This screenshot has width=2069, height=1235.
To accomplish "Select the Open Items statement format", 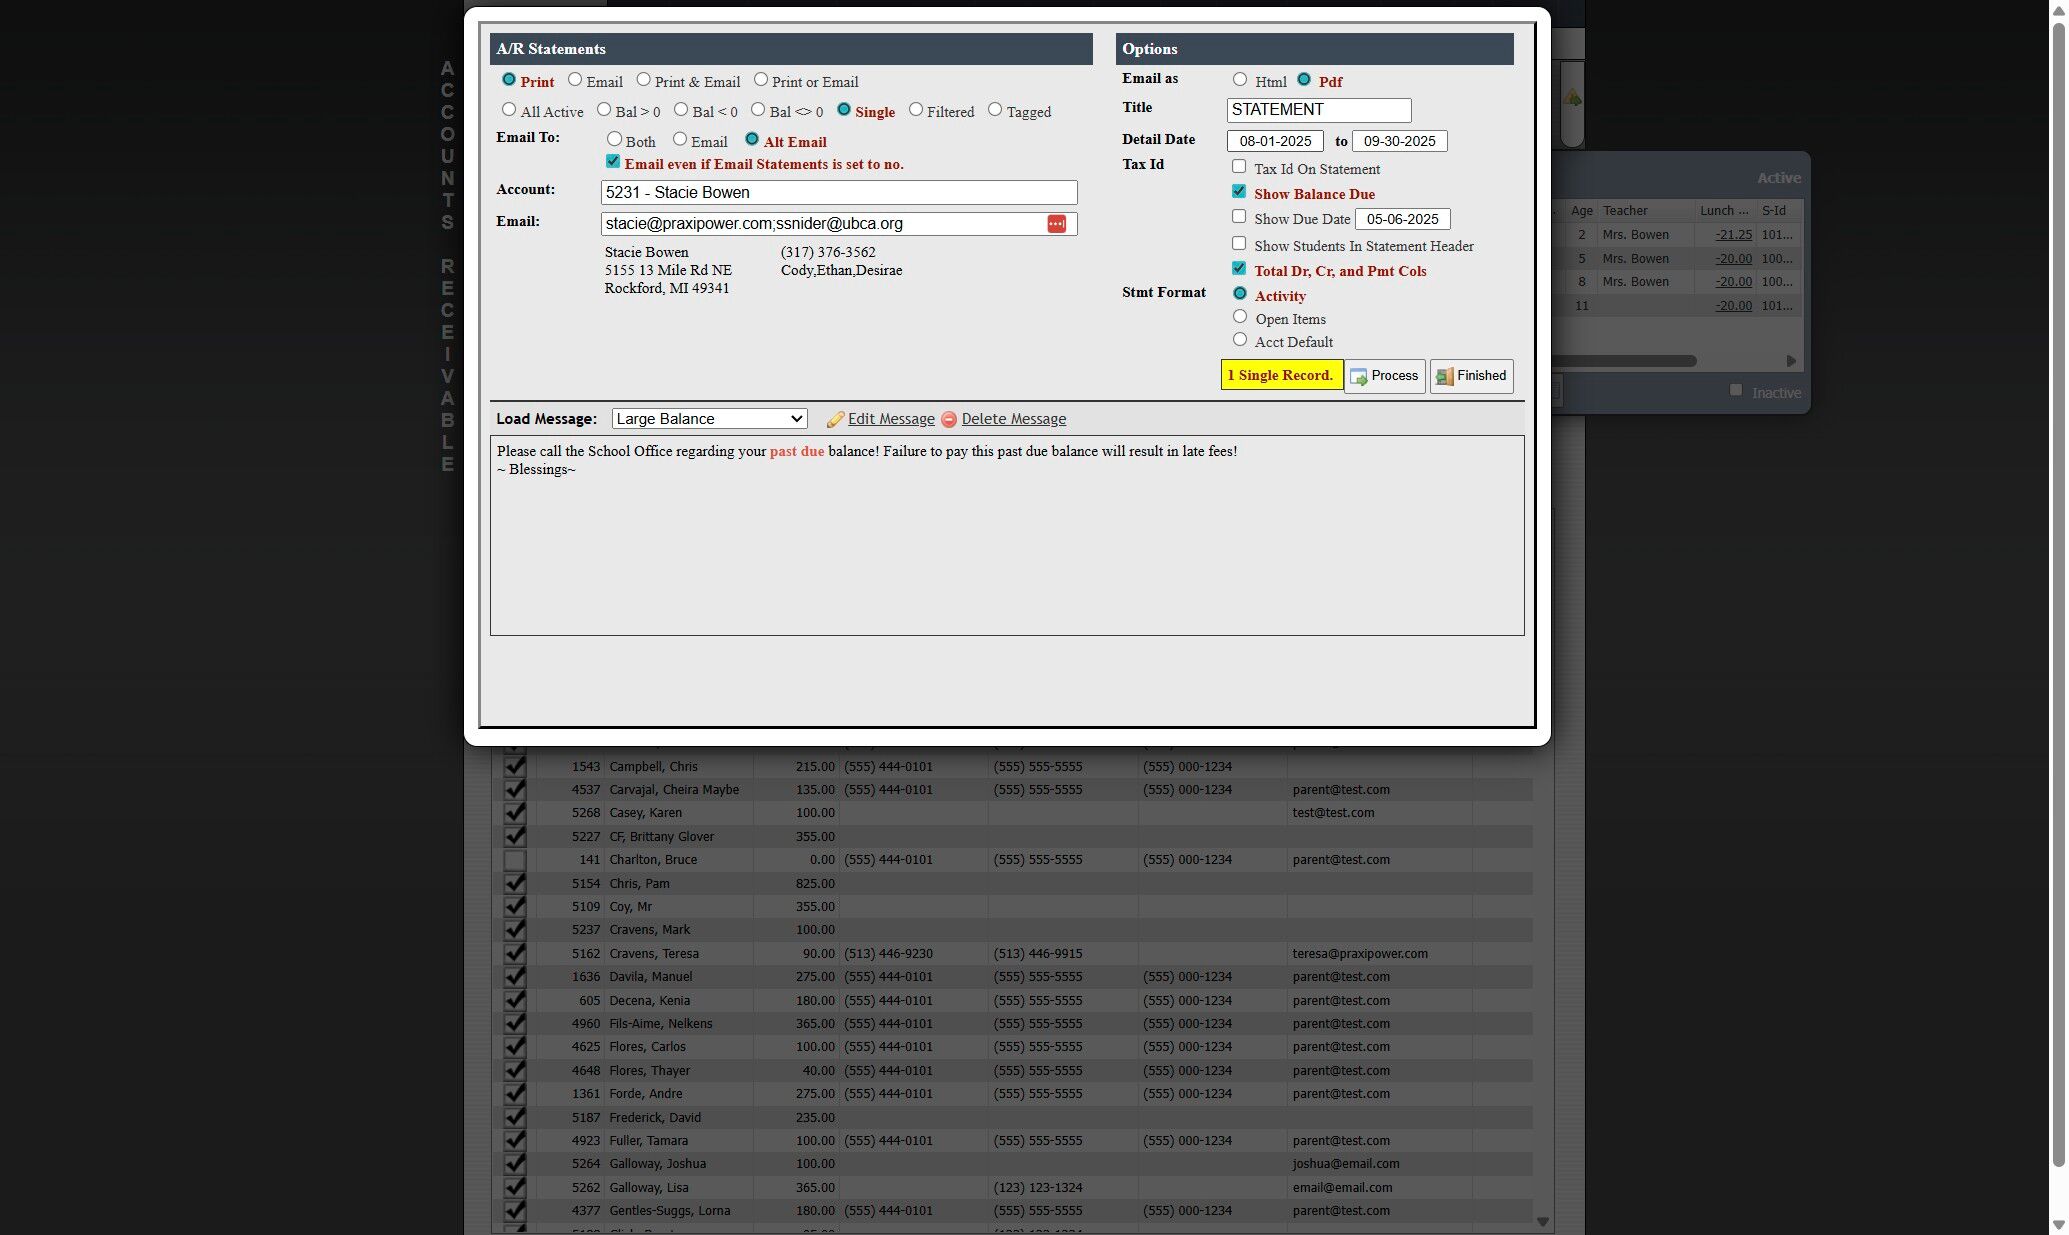I will pyautogui.click(x=1240, y=317).
